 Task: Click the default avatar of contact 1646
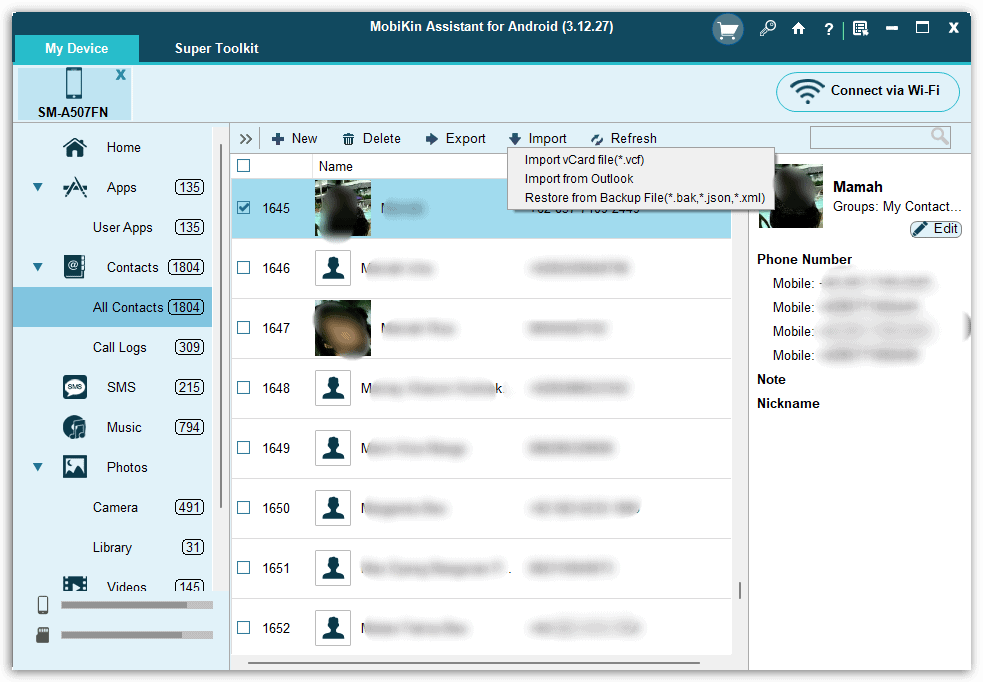tap(333, 268)
